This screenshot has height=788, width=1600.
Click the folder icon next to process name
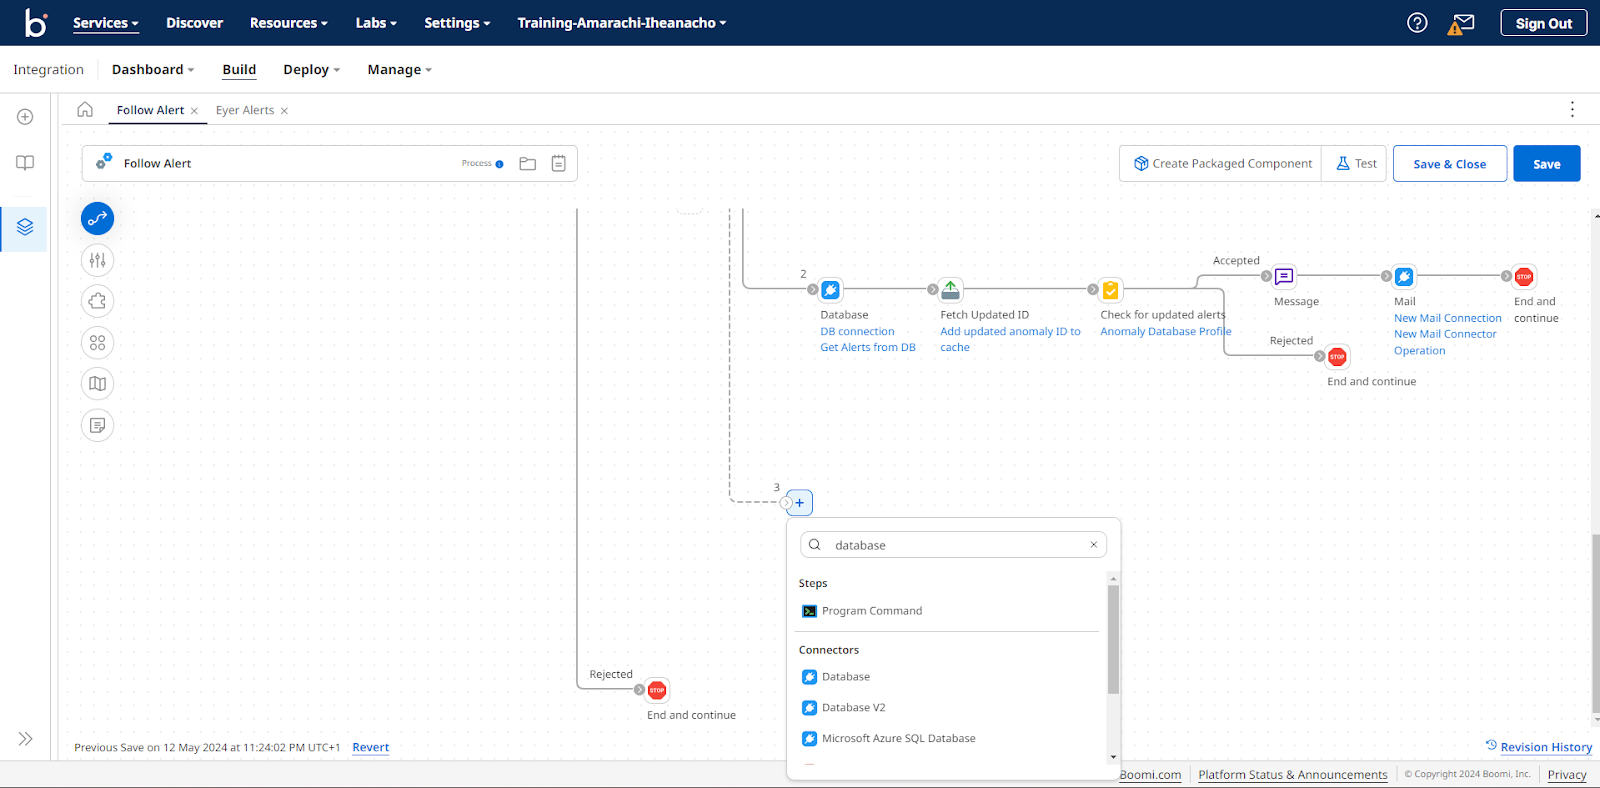click(x=528, y=164)
